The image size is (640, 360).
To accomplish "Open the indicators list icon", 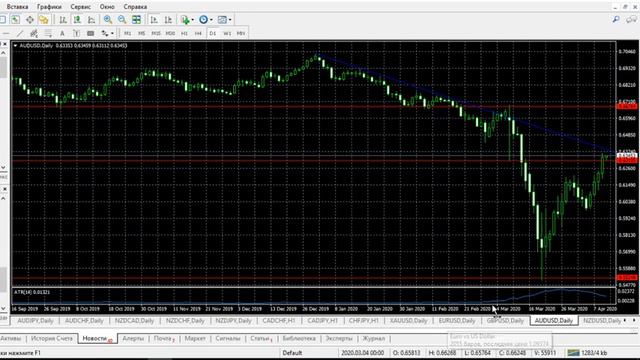I will tap(185, 20).
